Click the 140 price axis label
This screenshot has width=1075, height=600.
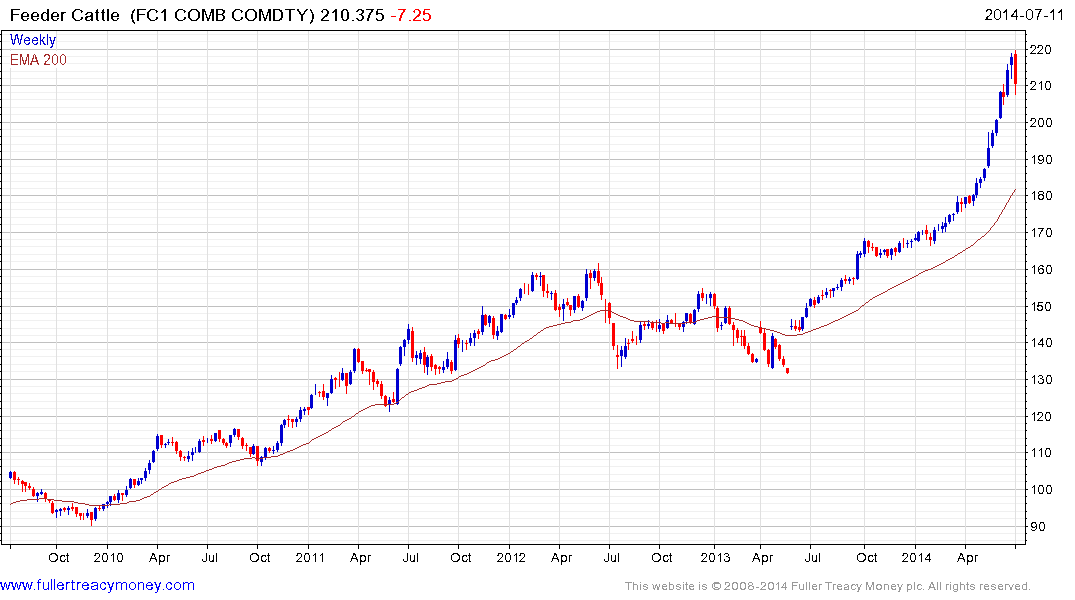(x=1040, y=342)
